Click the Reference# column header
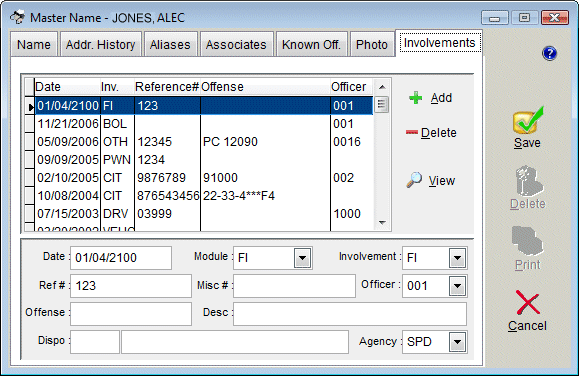This screenshot has height=376, width=579. (167, 87)
